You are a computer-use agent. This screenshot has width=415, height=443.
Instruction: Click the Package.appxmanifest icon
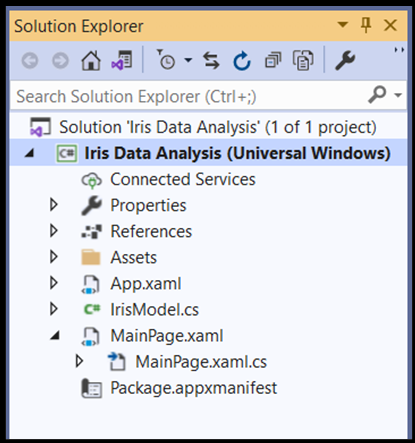(x=92, y=388)
